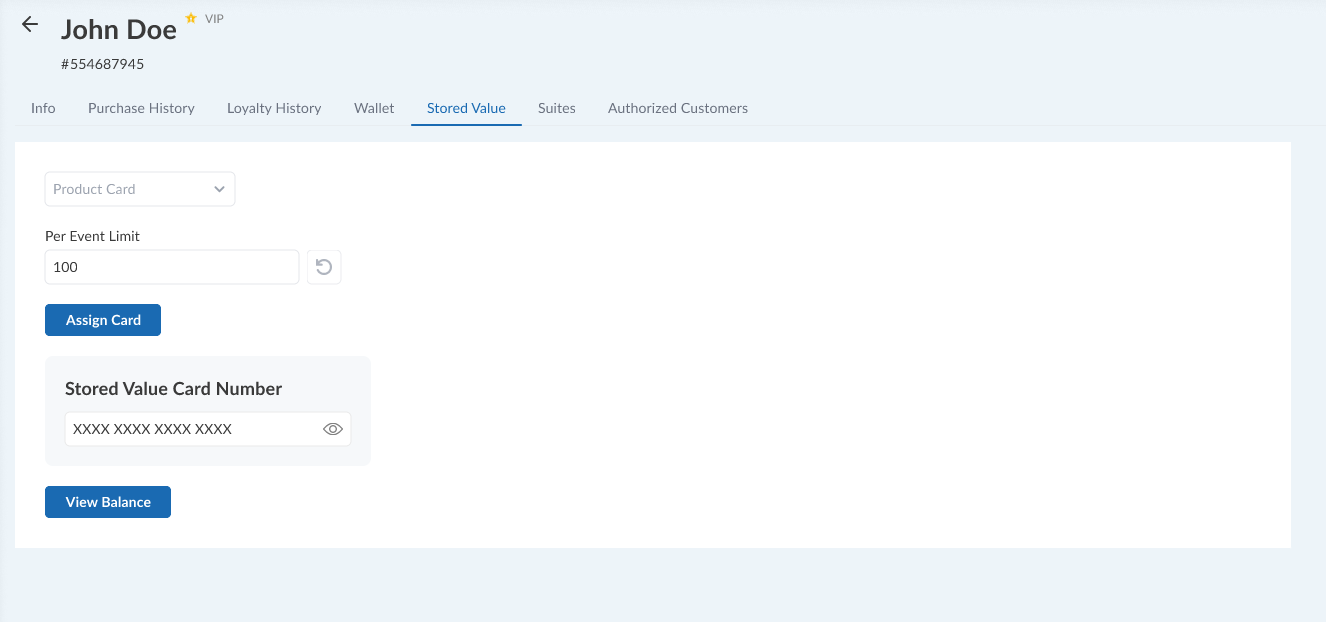This screenshot has width=1326, height=622.
Task: Click the gold VIP star icon
Action: pyautogui.click(x=191, y=18)
